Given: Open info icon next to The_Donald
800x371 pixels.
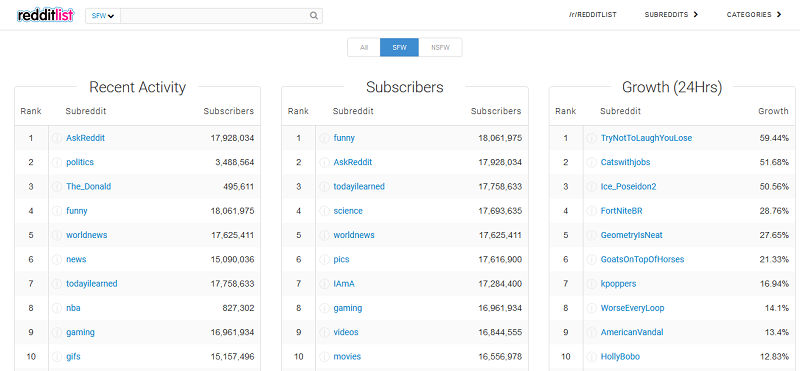Looking at the screenshot, I should [x=57, y=187].
